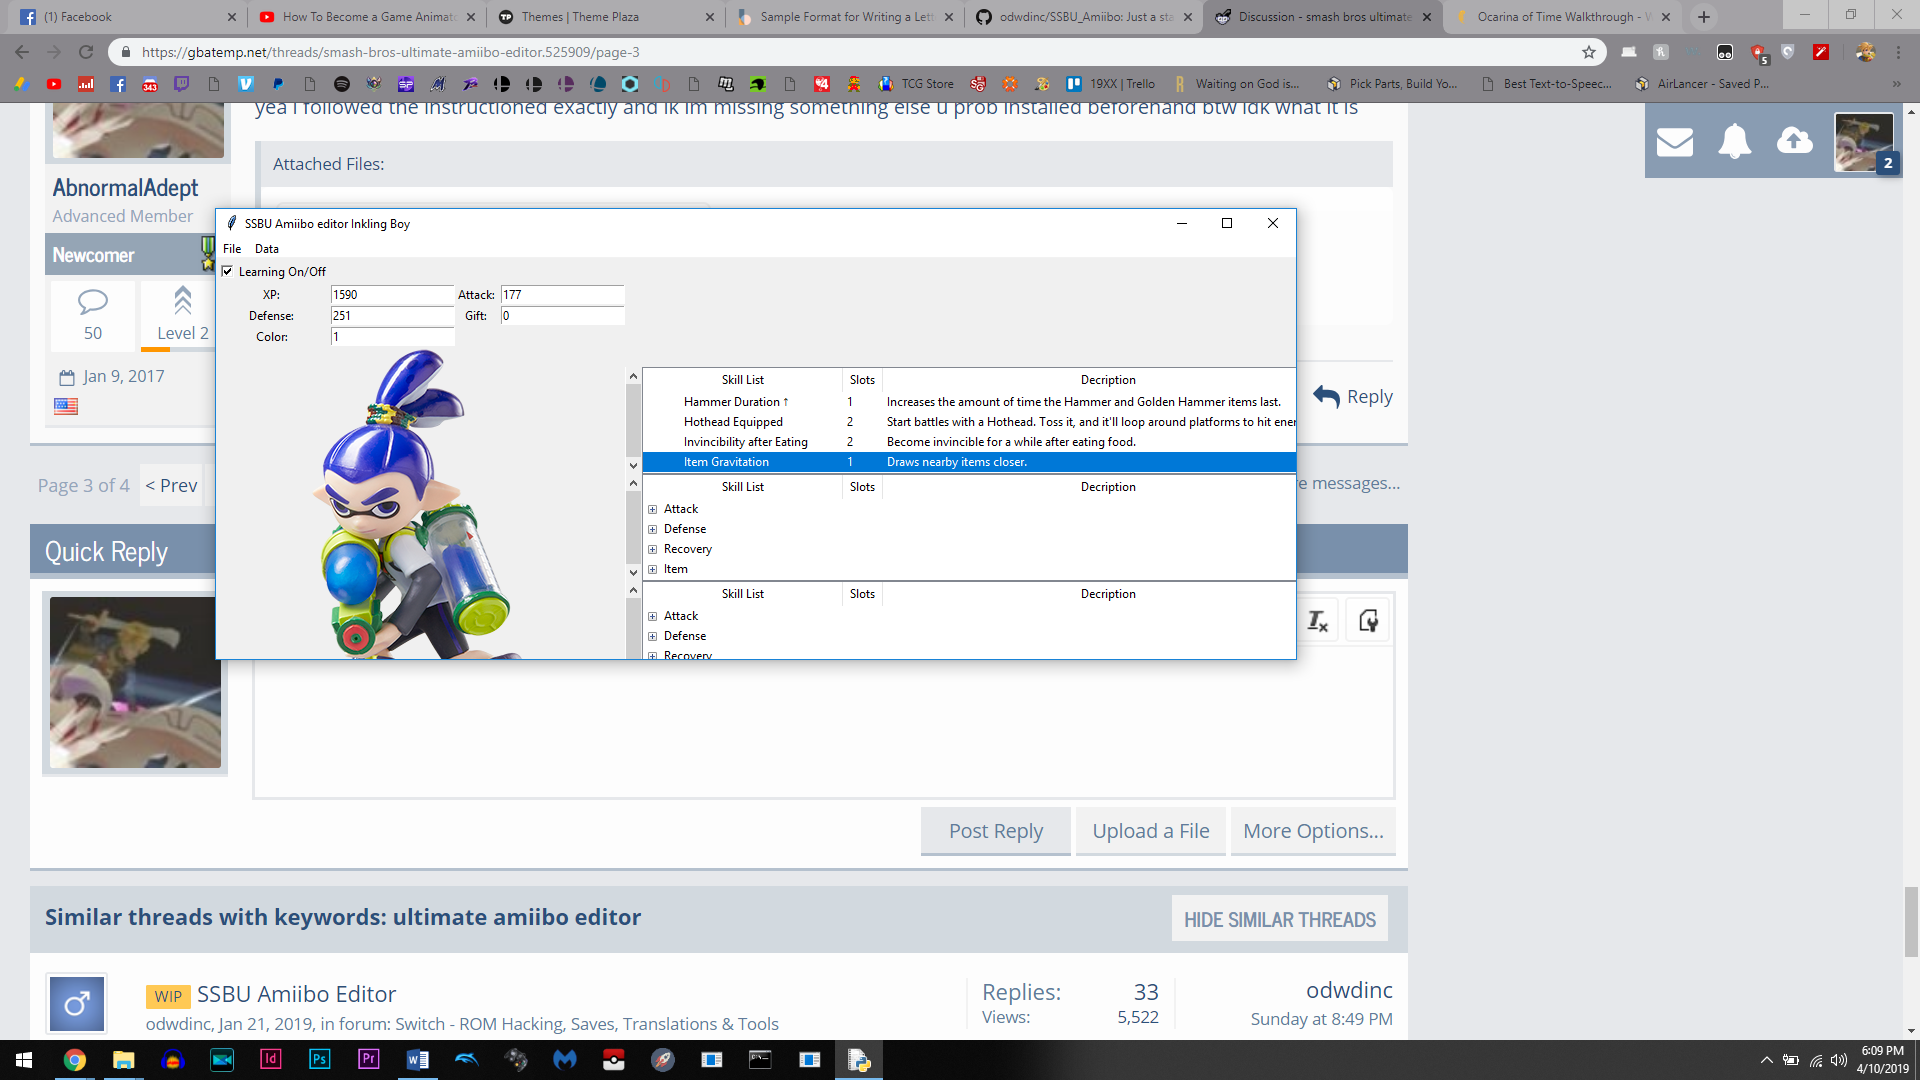Click the Gift value input field
Image resolution: width=1920 pixels, height=1080 pixels.
[562, 316]
